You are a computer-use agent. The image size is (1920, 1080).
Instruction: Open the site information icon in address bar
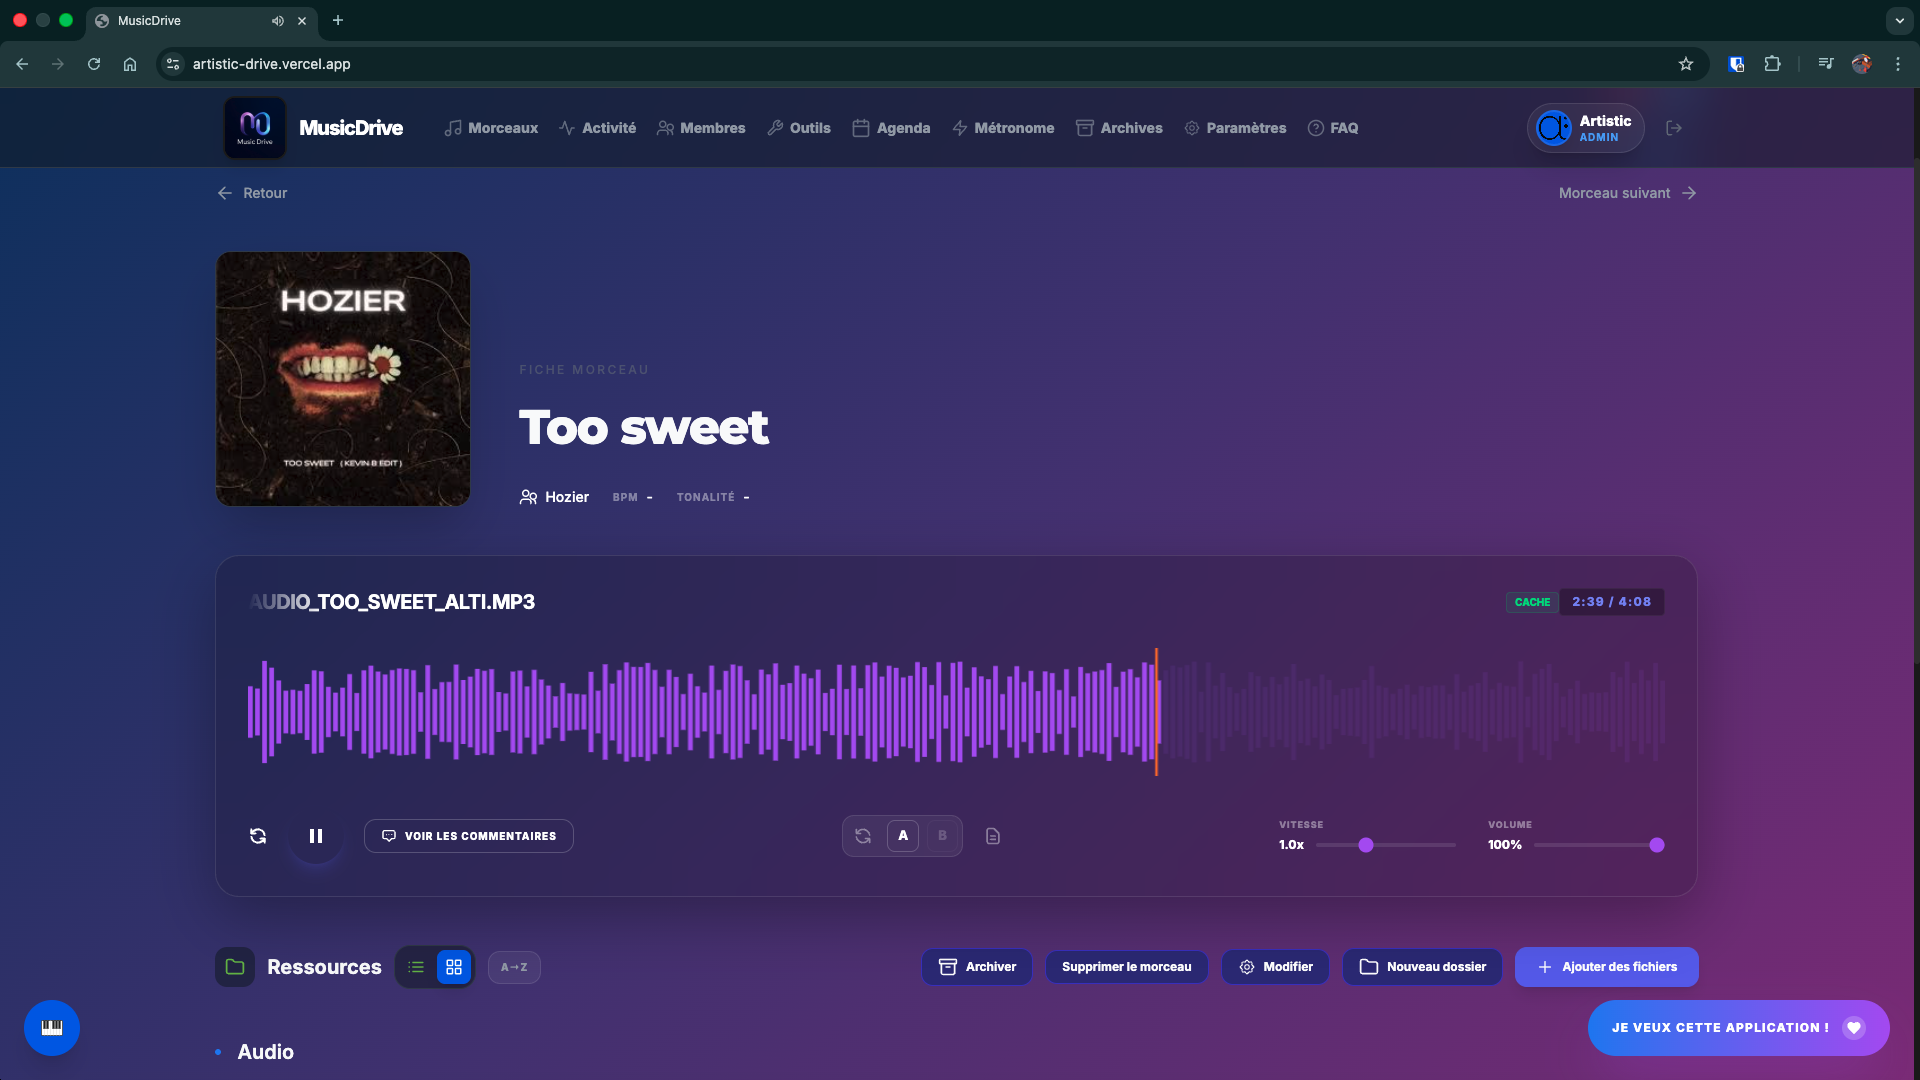[173, 64]
